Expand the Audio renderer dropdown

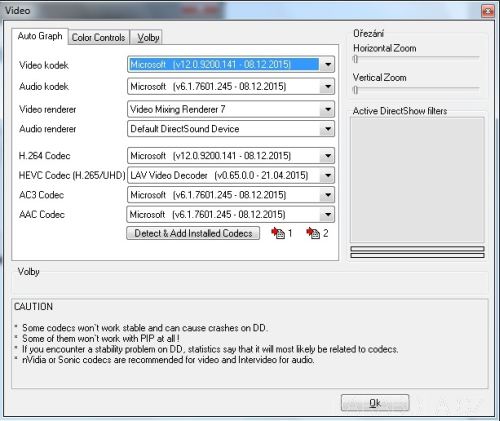[x=327, y=129]
